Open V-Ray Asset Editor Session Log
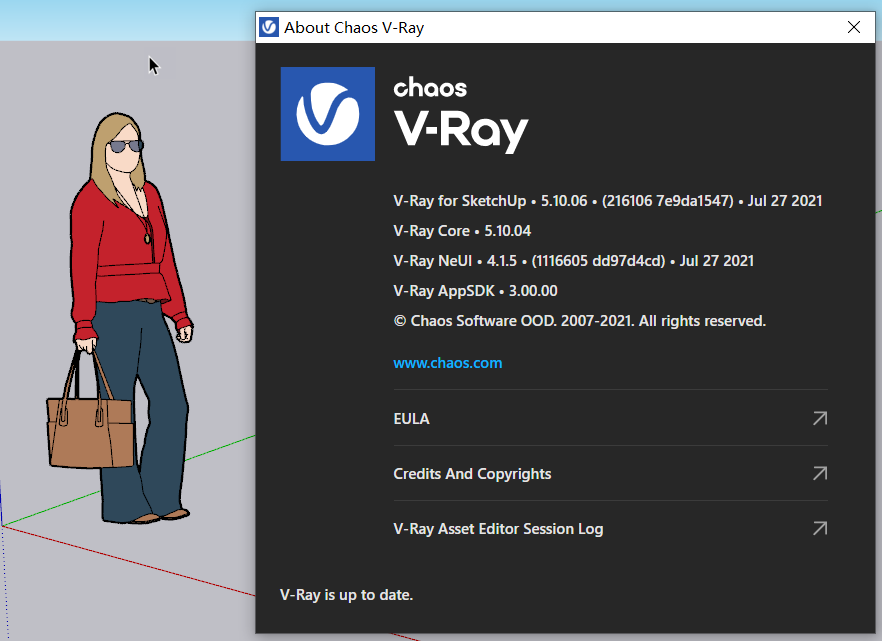The width and height of the screenshot is (882, 641). (x=610, y=529)
